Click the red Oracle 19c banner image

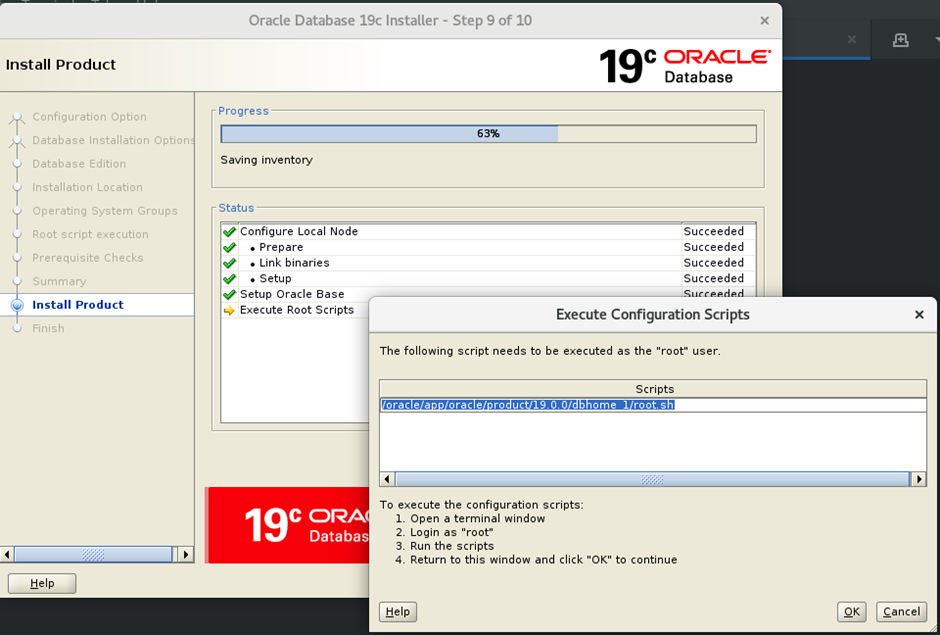click(x=288, y=525)
